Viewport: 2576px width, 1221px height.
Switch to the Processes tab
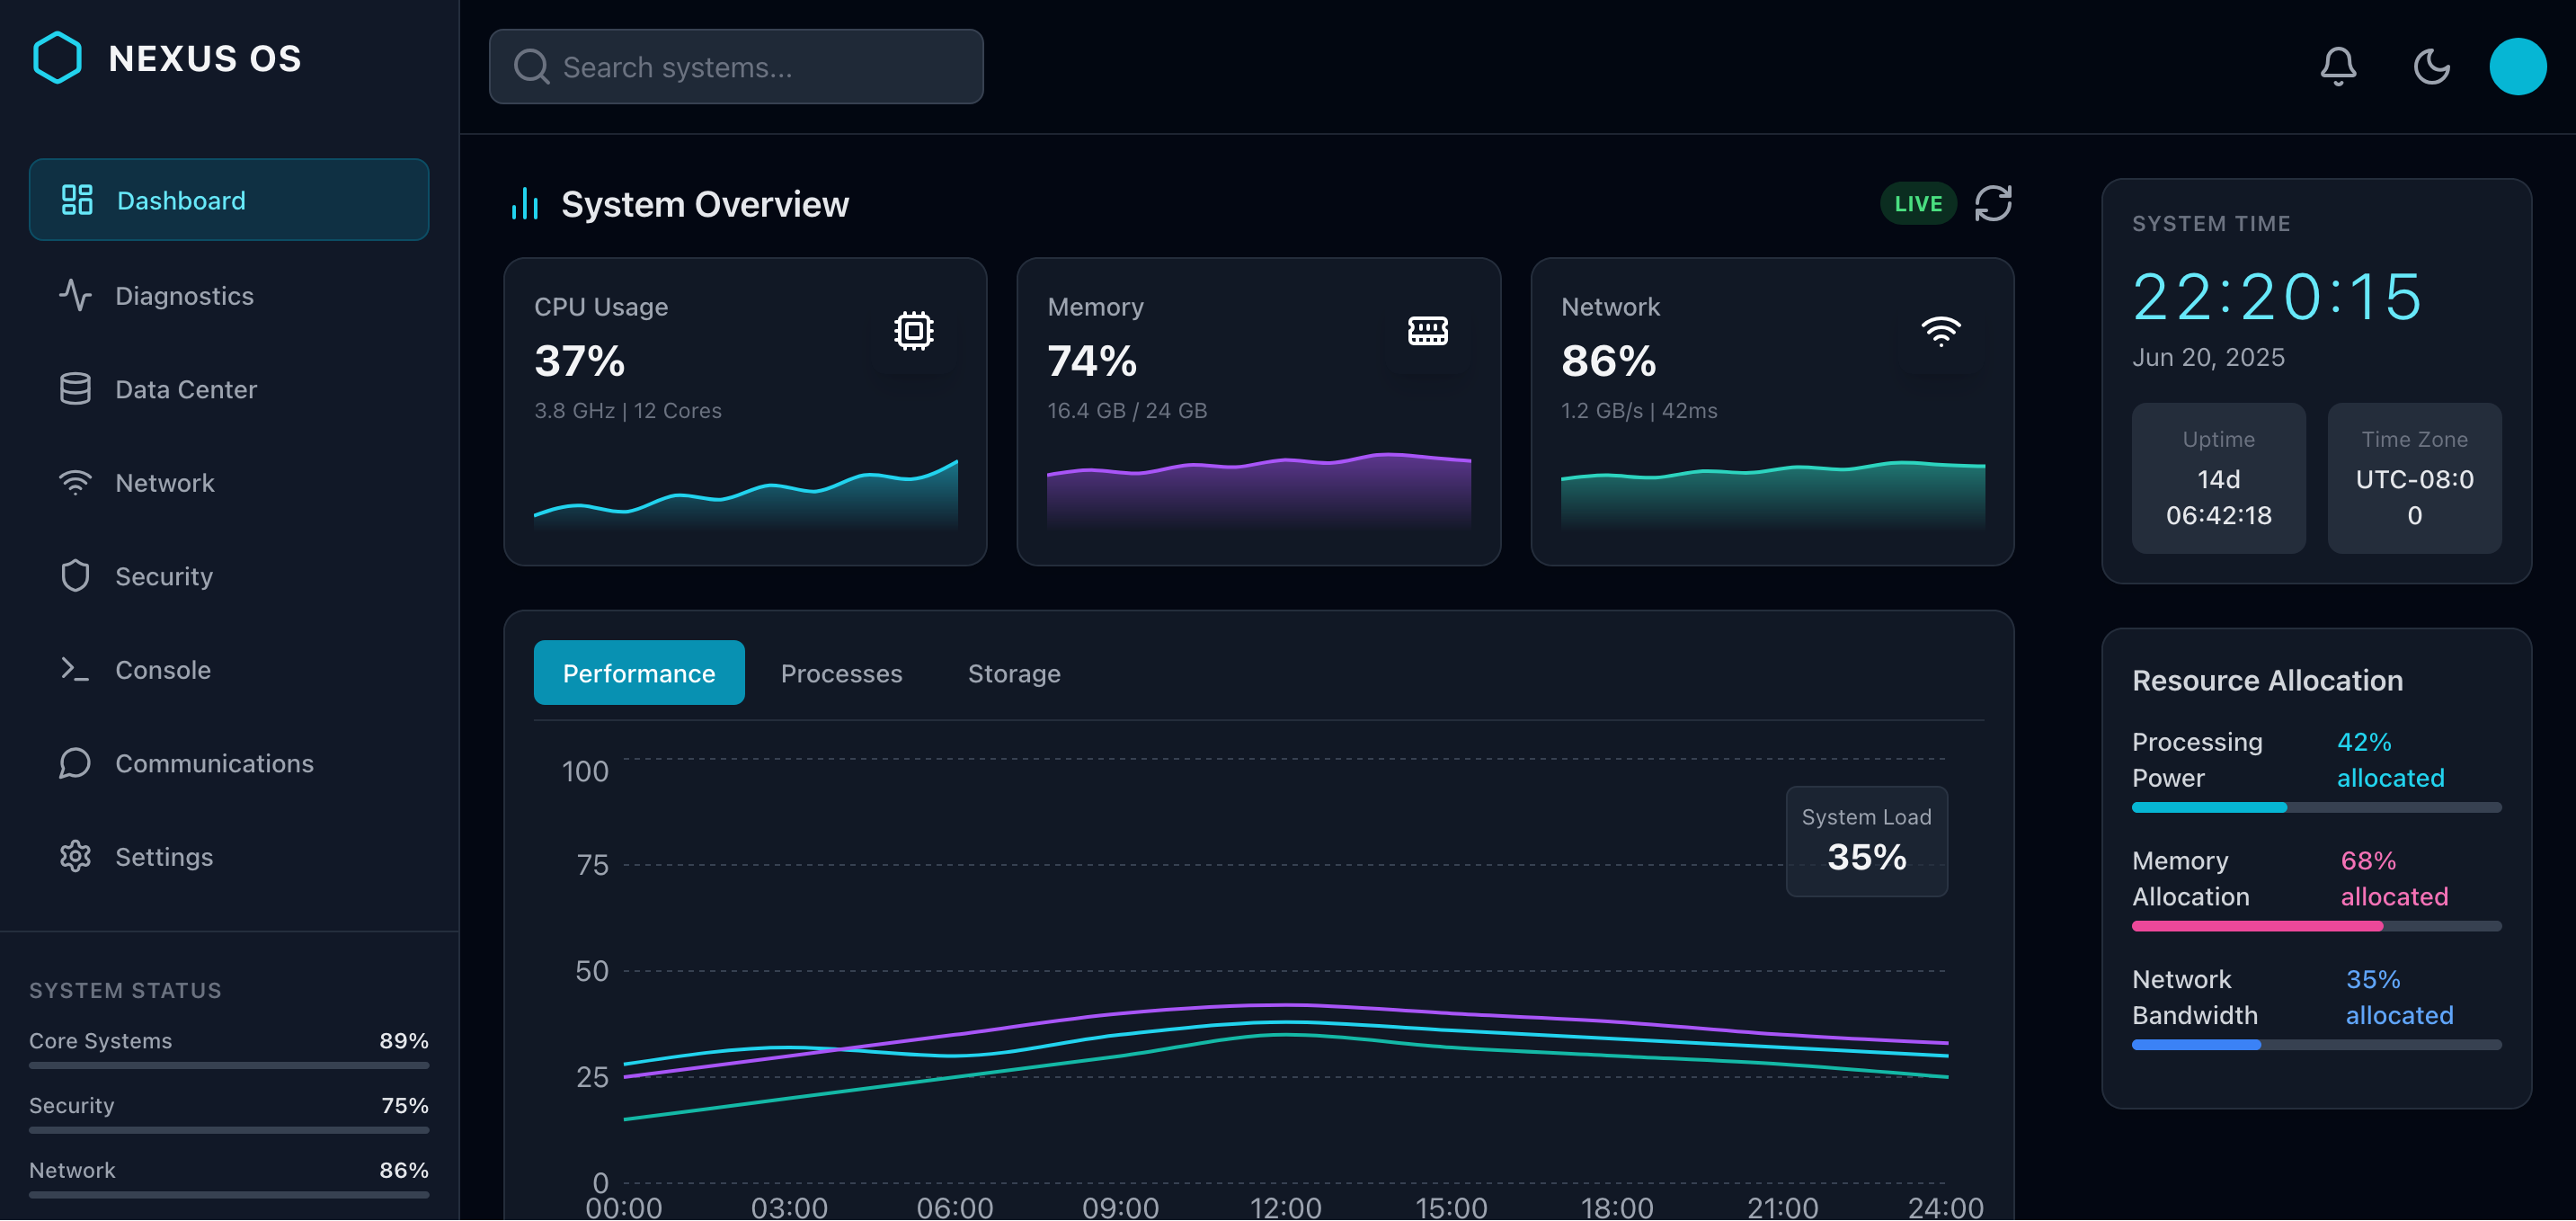(x=841, y=673)
